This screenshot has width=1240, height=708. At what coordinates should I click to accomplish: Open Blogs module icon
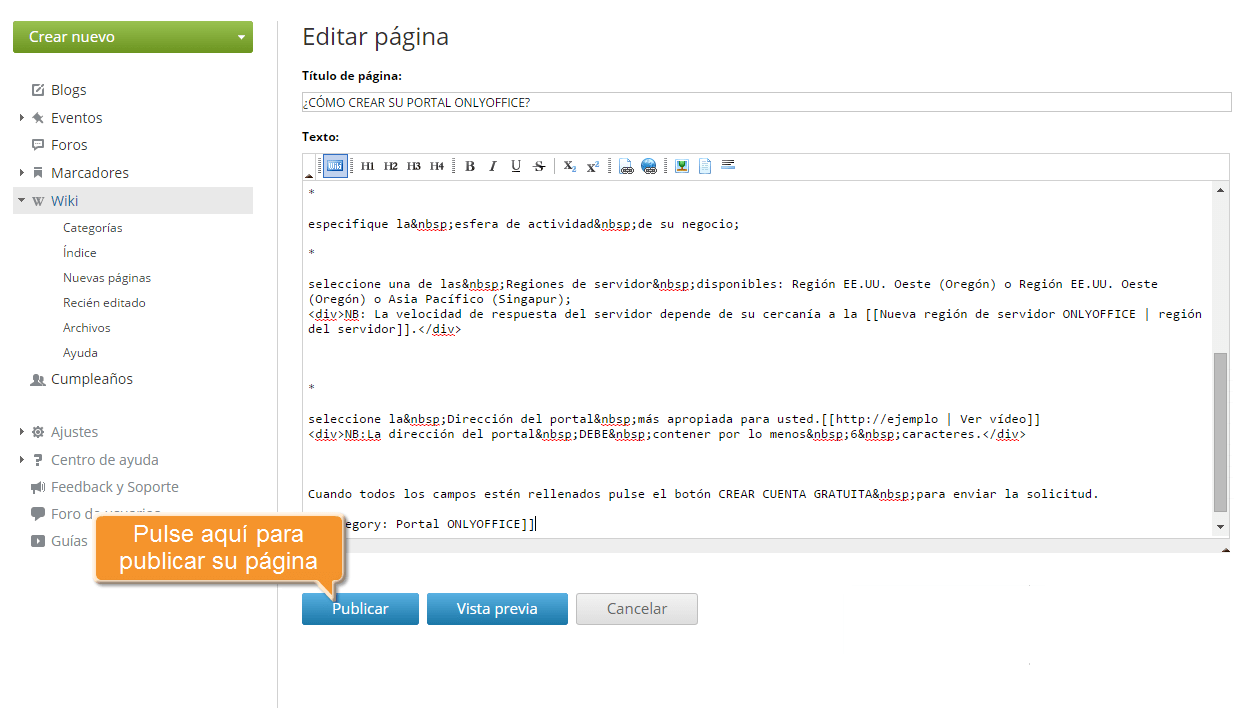[38, 90]
